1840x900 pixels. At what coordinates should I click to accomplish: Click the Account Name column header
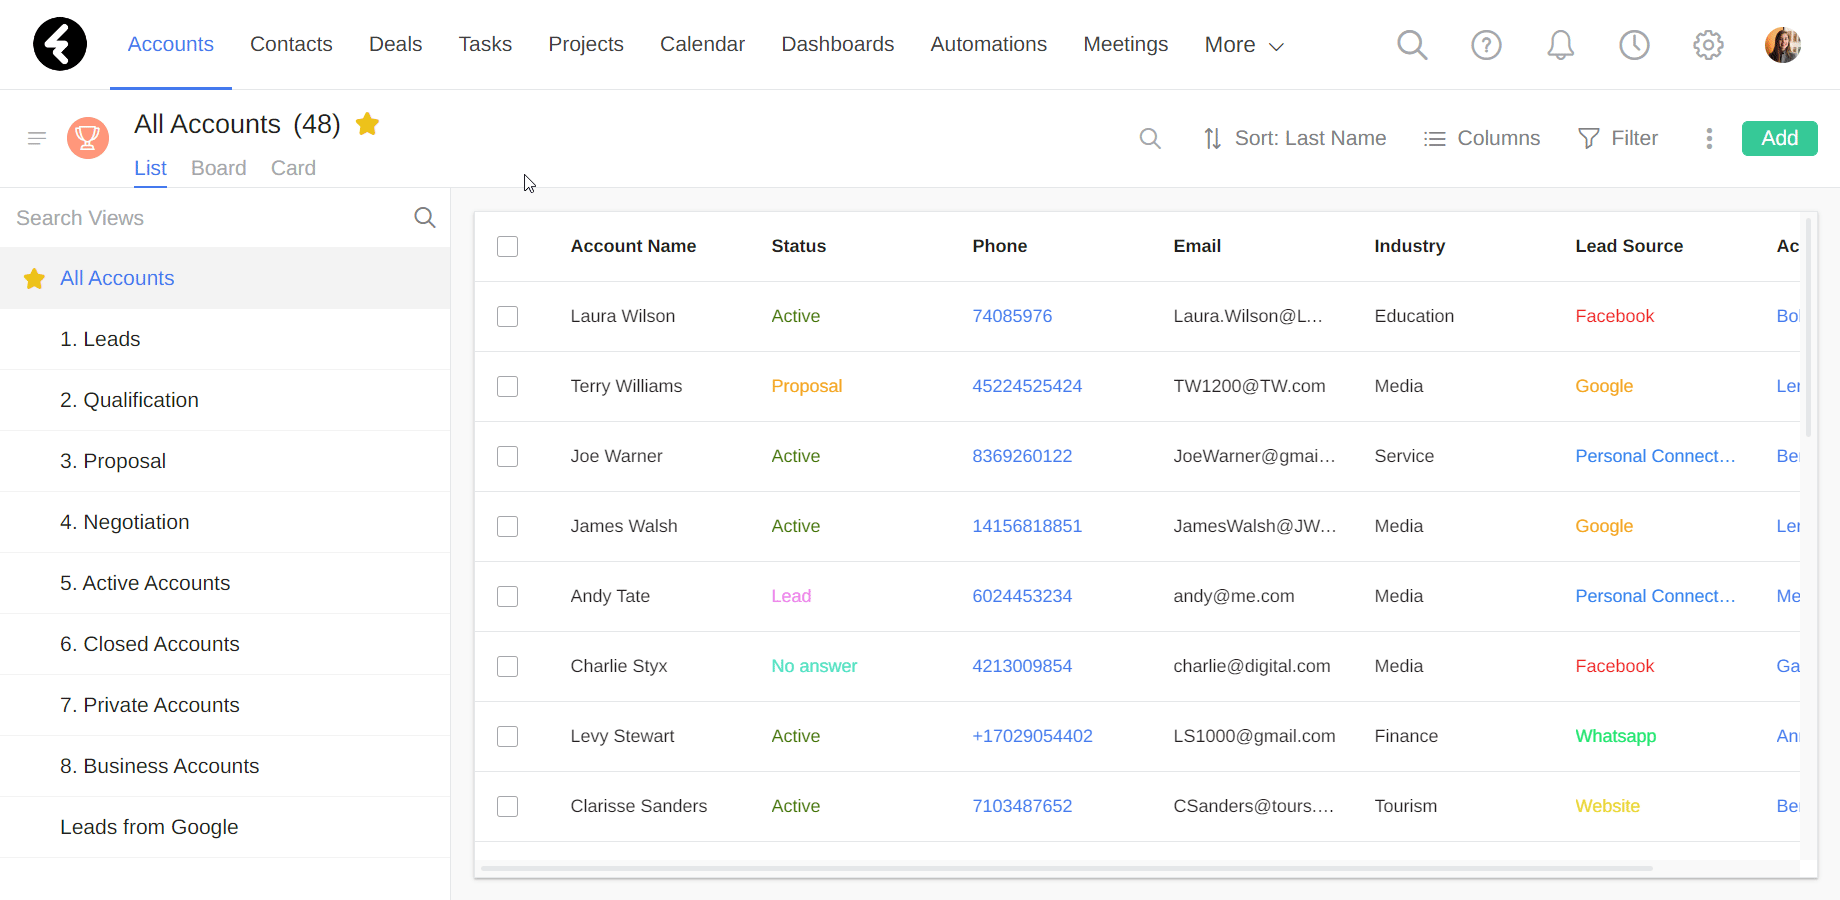click(x=633, y=246)
